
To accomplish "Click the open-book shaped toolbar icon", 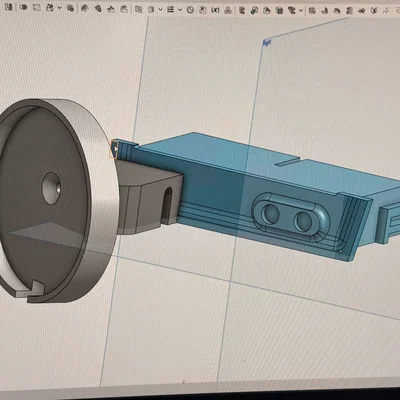I will (x=374, y=10).
